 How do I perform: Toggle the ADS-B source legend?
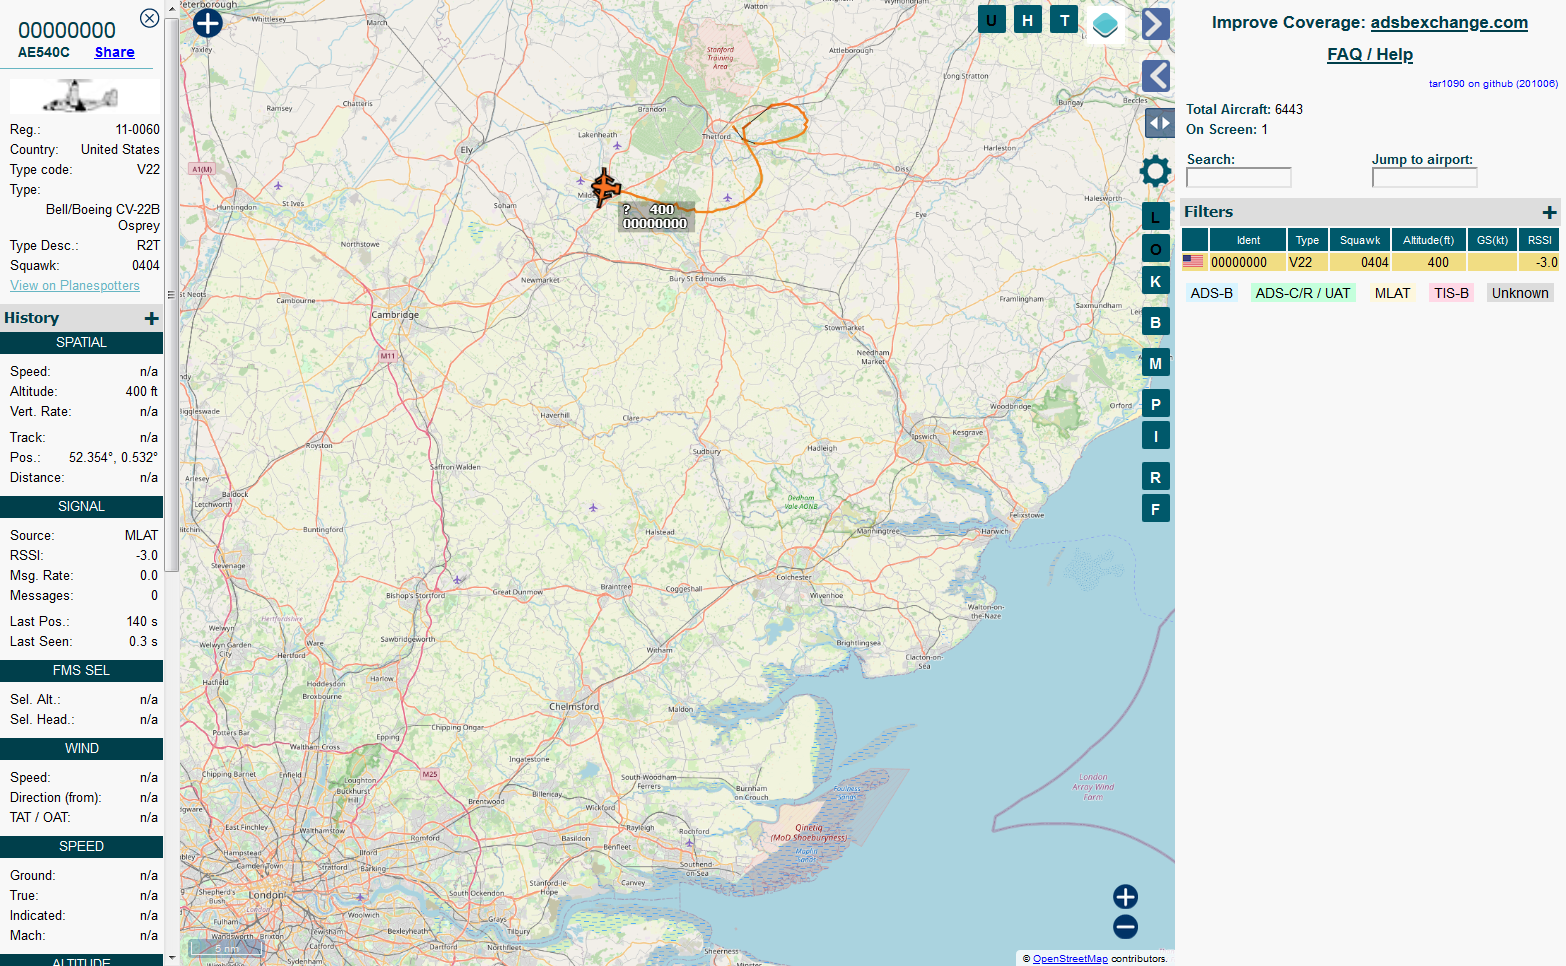[1211, 293]
